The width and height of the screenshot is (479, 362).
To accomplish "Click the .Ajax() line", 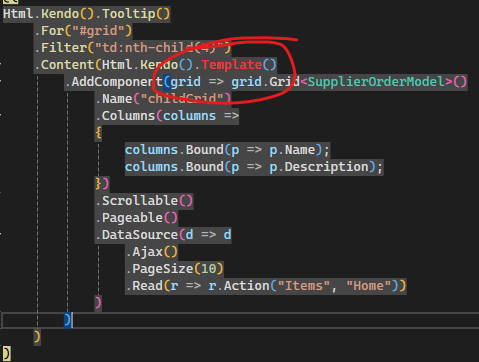I will pyautogui.click(x=151, y=252).
